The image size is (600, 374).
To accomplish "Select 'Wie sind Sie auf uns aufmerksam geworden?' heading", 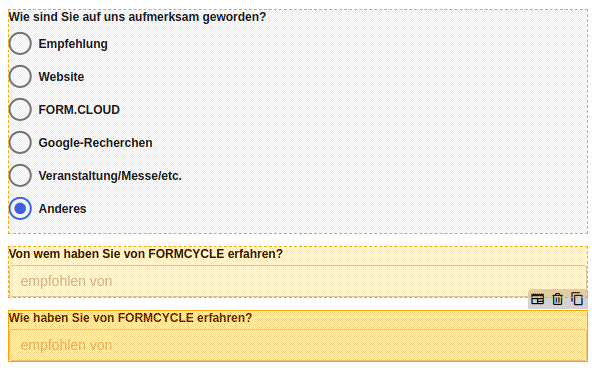I will point(137,17).
